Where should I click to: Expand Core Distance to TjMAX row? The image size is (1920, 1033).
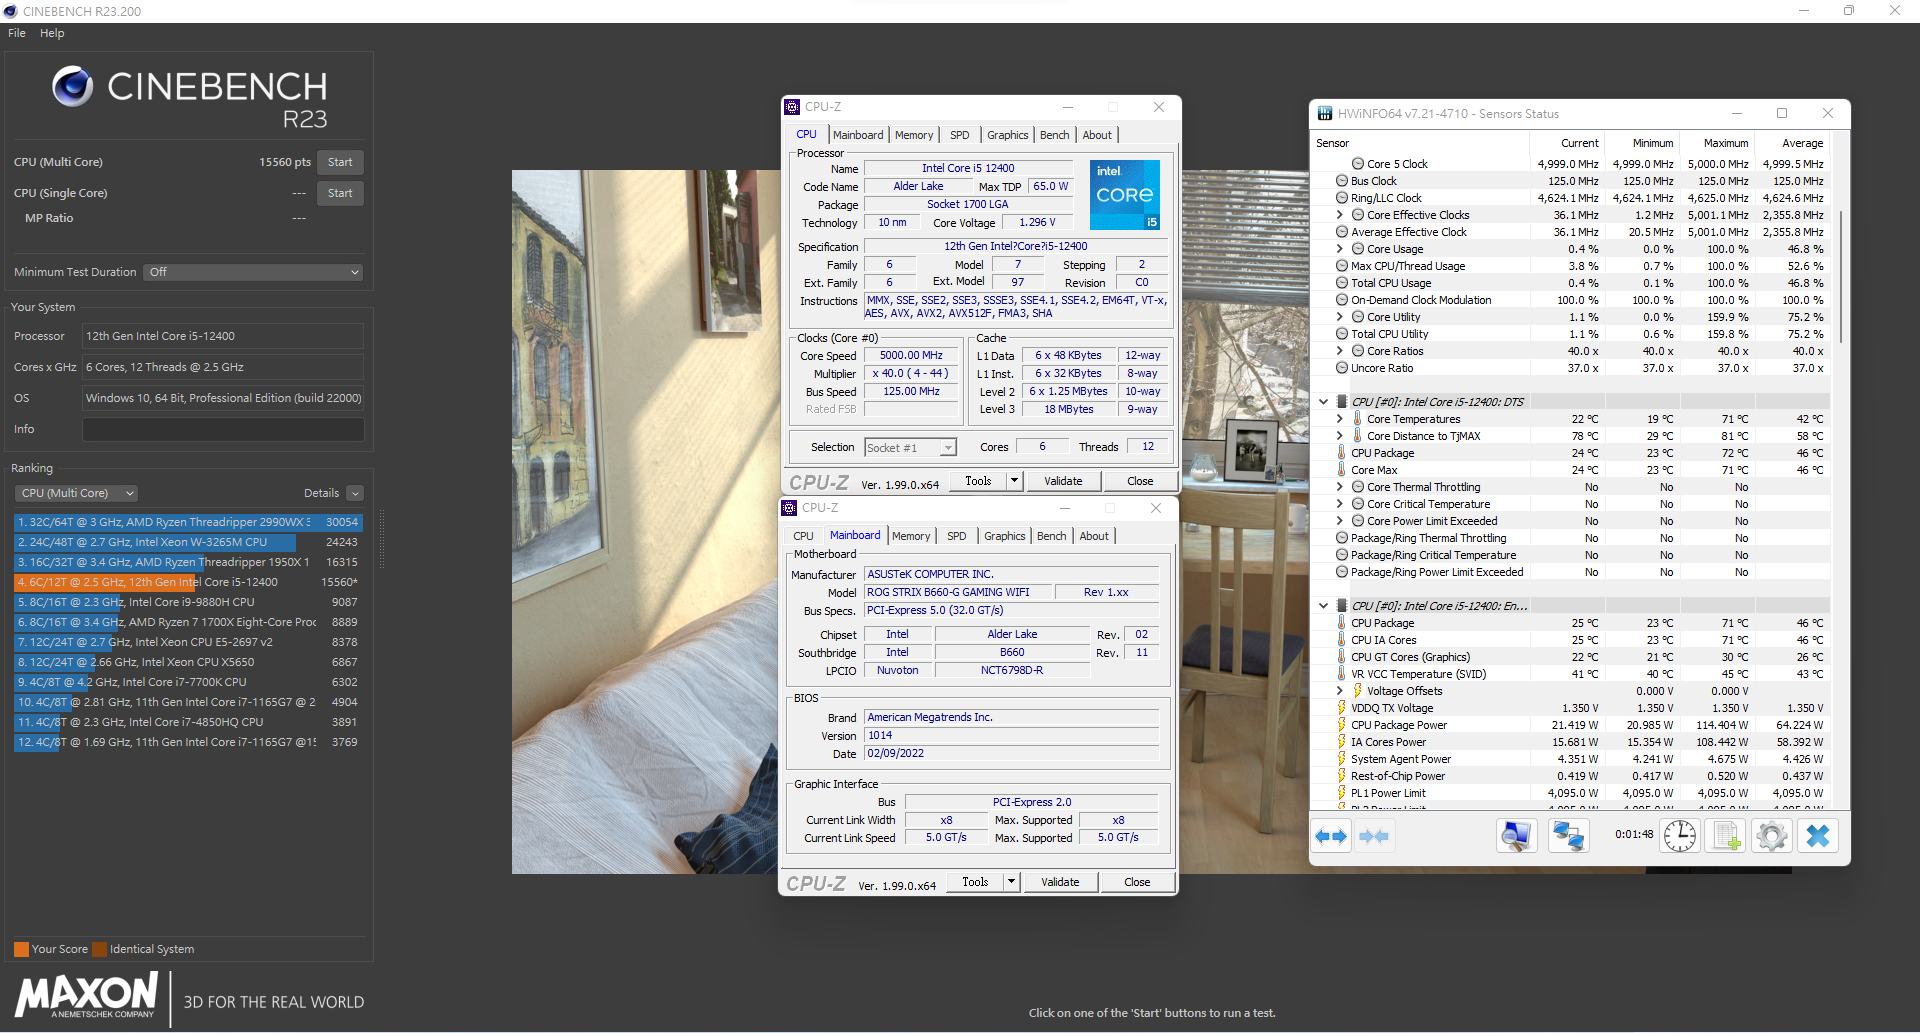(x=1340, y=436)
